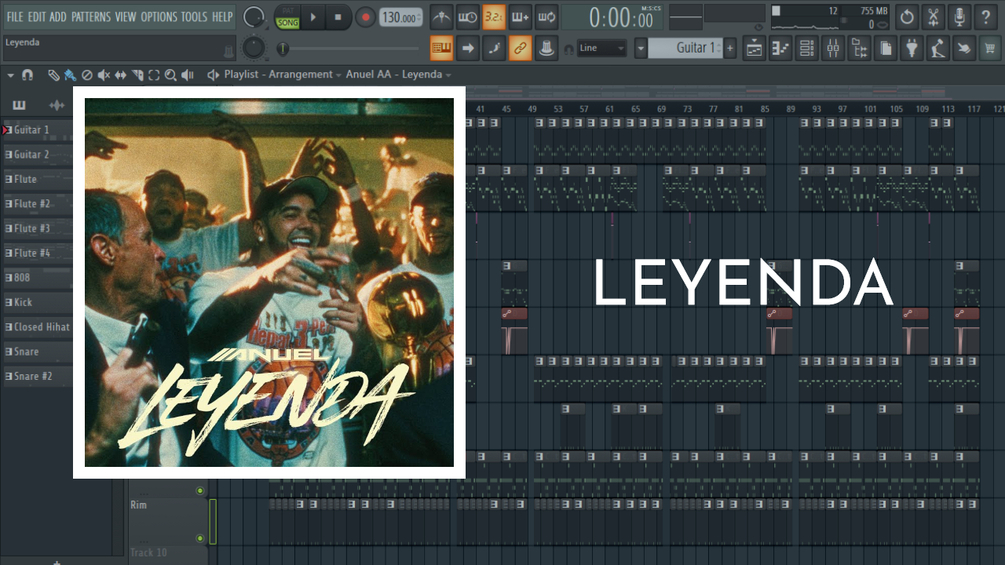Toggle the playlist magnet snap icon

[x=27, y=75]
